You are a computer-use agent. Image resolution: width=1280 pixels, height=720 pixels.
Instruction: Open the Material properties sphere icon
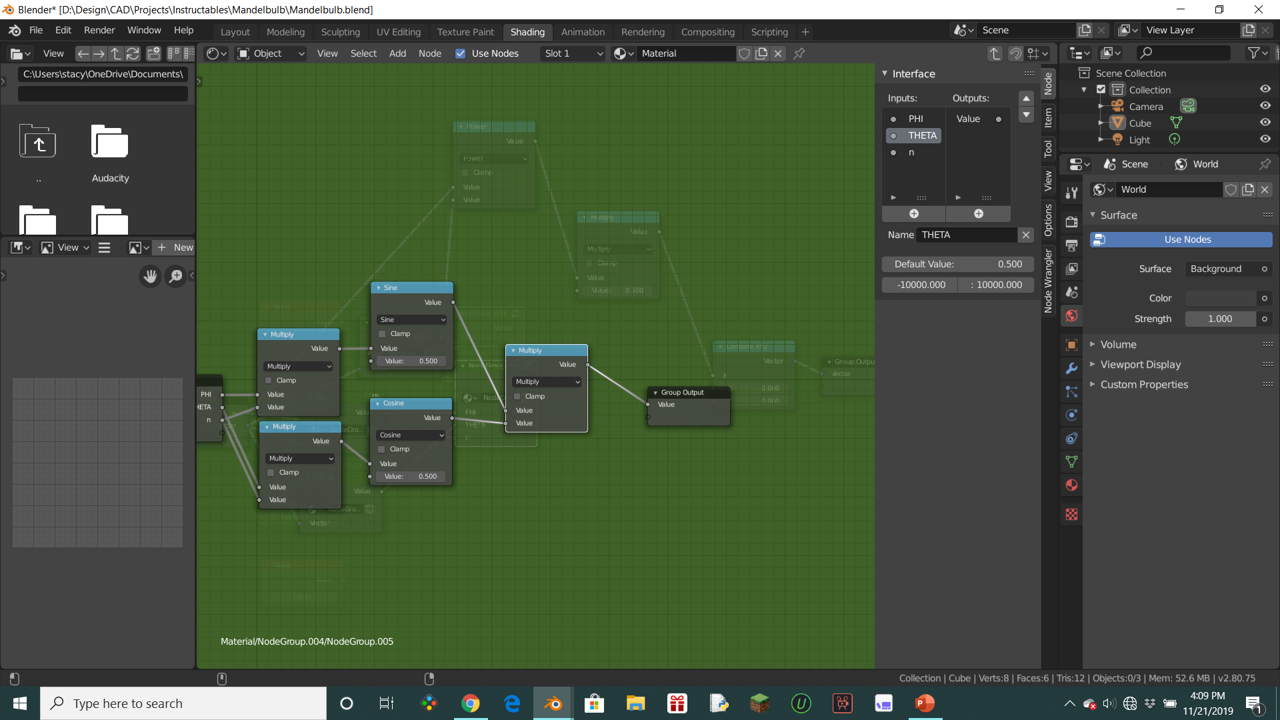[1072, 486]
